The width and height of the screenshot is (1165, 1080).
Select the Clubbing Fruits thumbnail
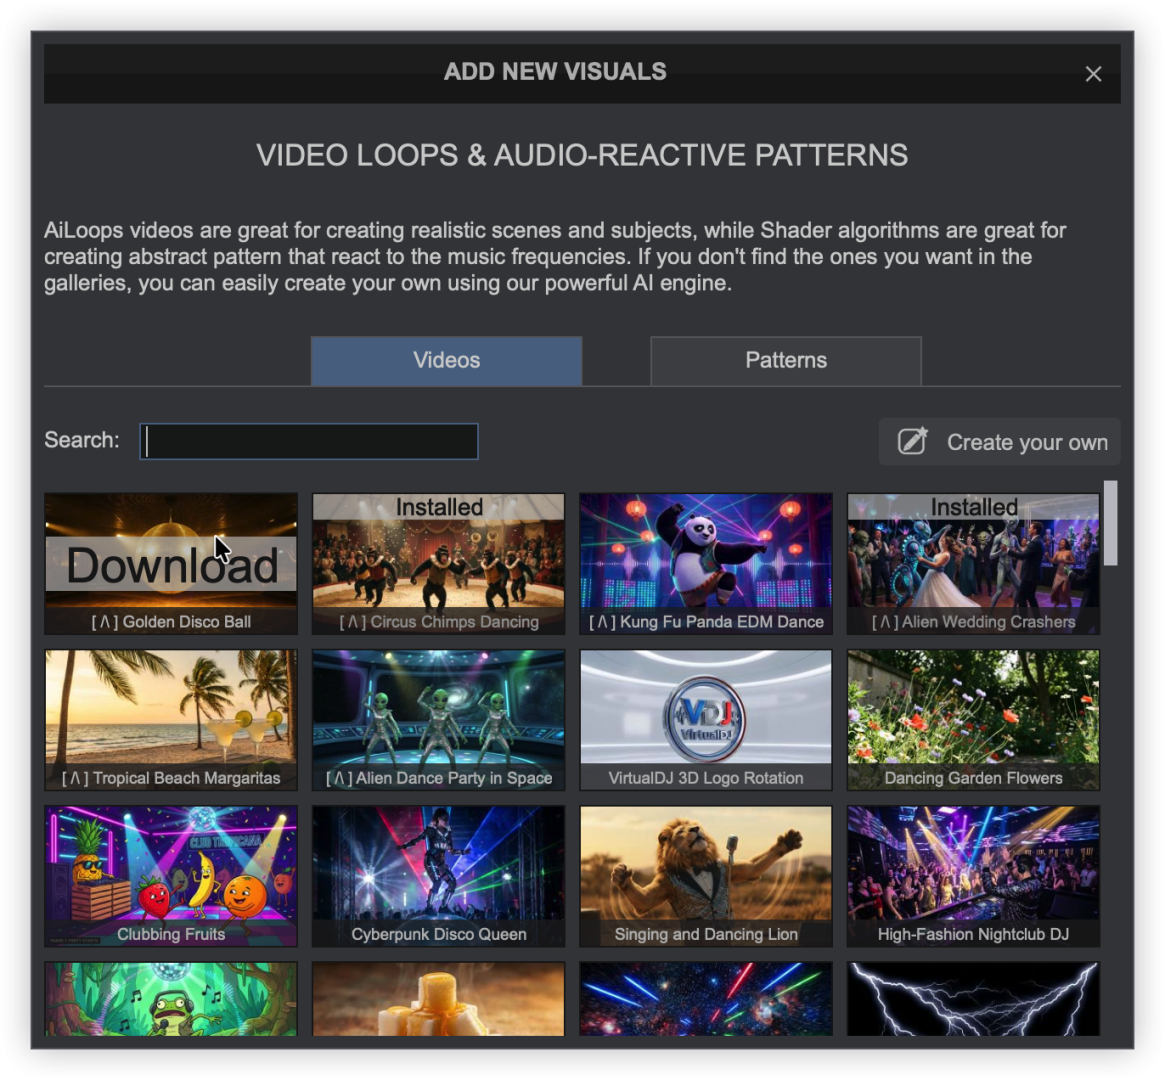171,876
